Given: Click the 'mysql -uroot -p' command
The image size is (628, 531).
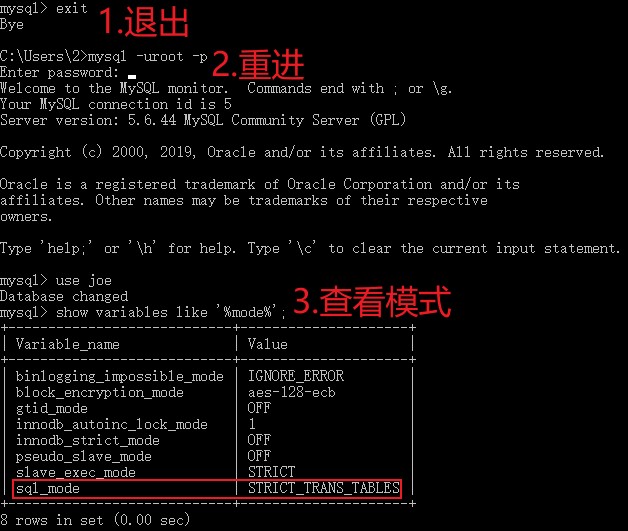Looking at the screenshot, I should coord(147,56).
